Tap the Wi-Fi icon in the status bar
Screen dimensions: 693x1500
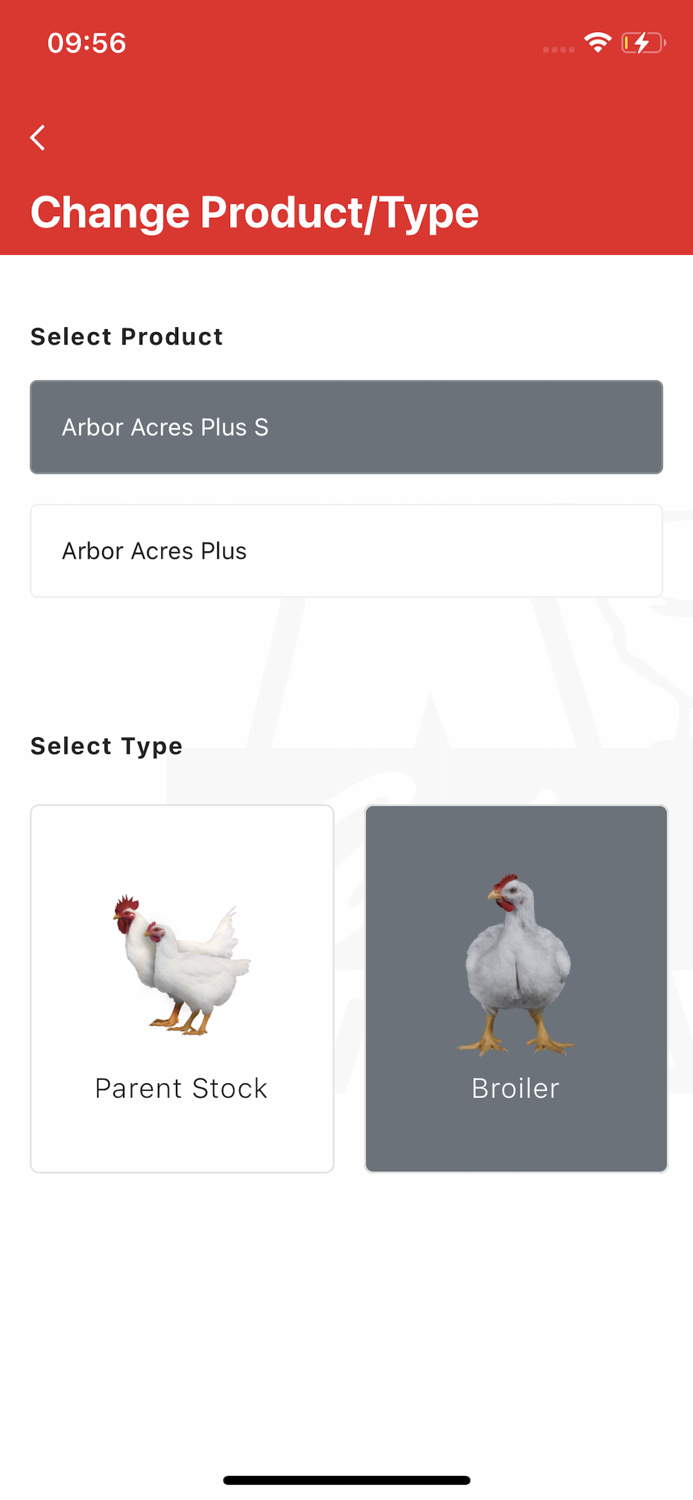pos(598,42)
